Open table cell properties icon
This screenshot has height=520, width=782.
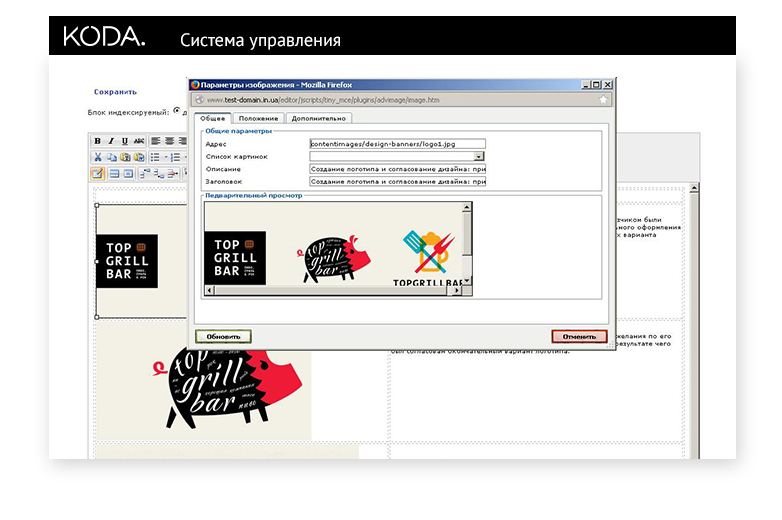pyautogui.click(x=128, y=173)
